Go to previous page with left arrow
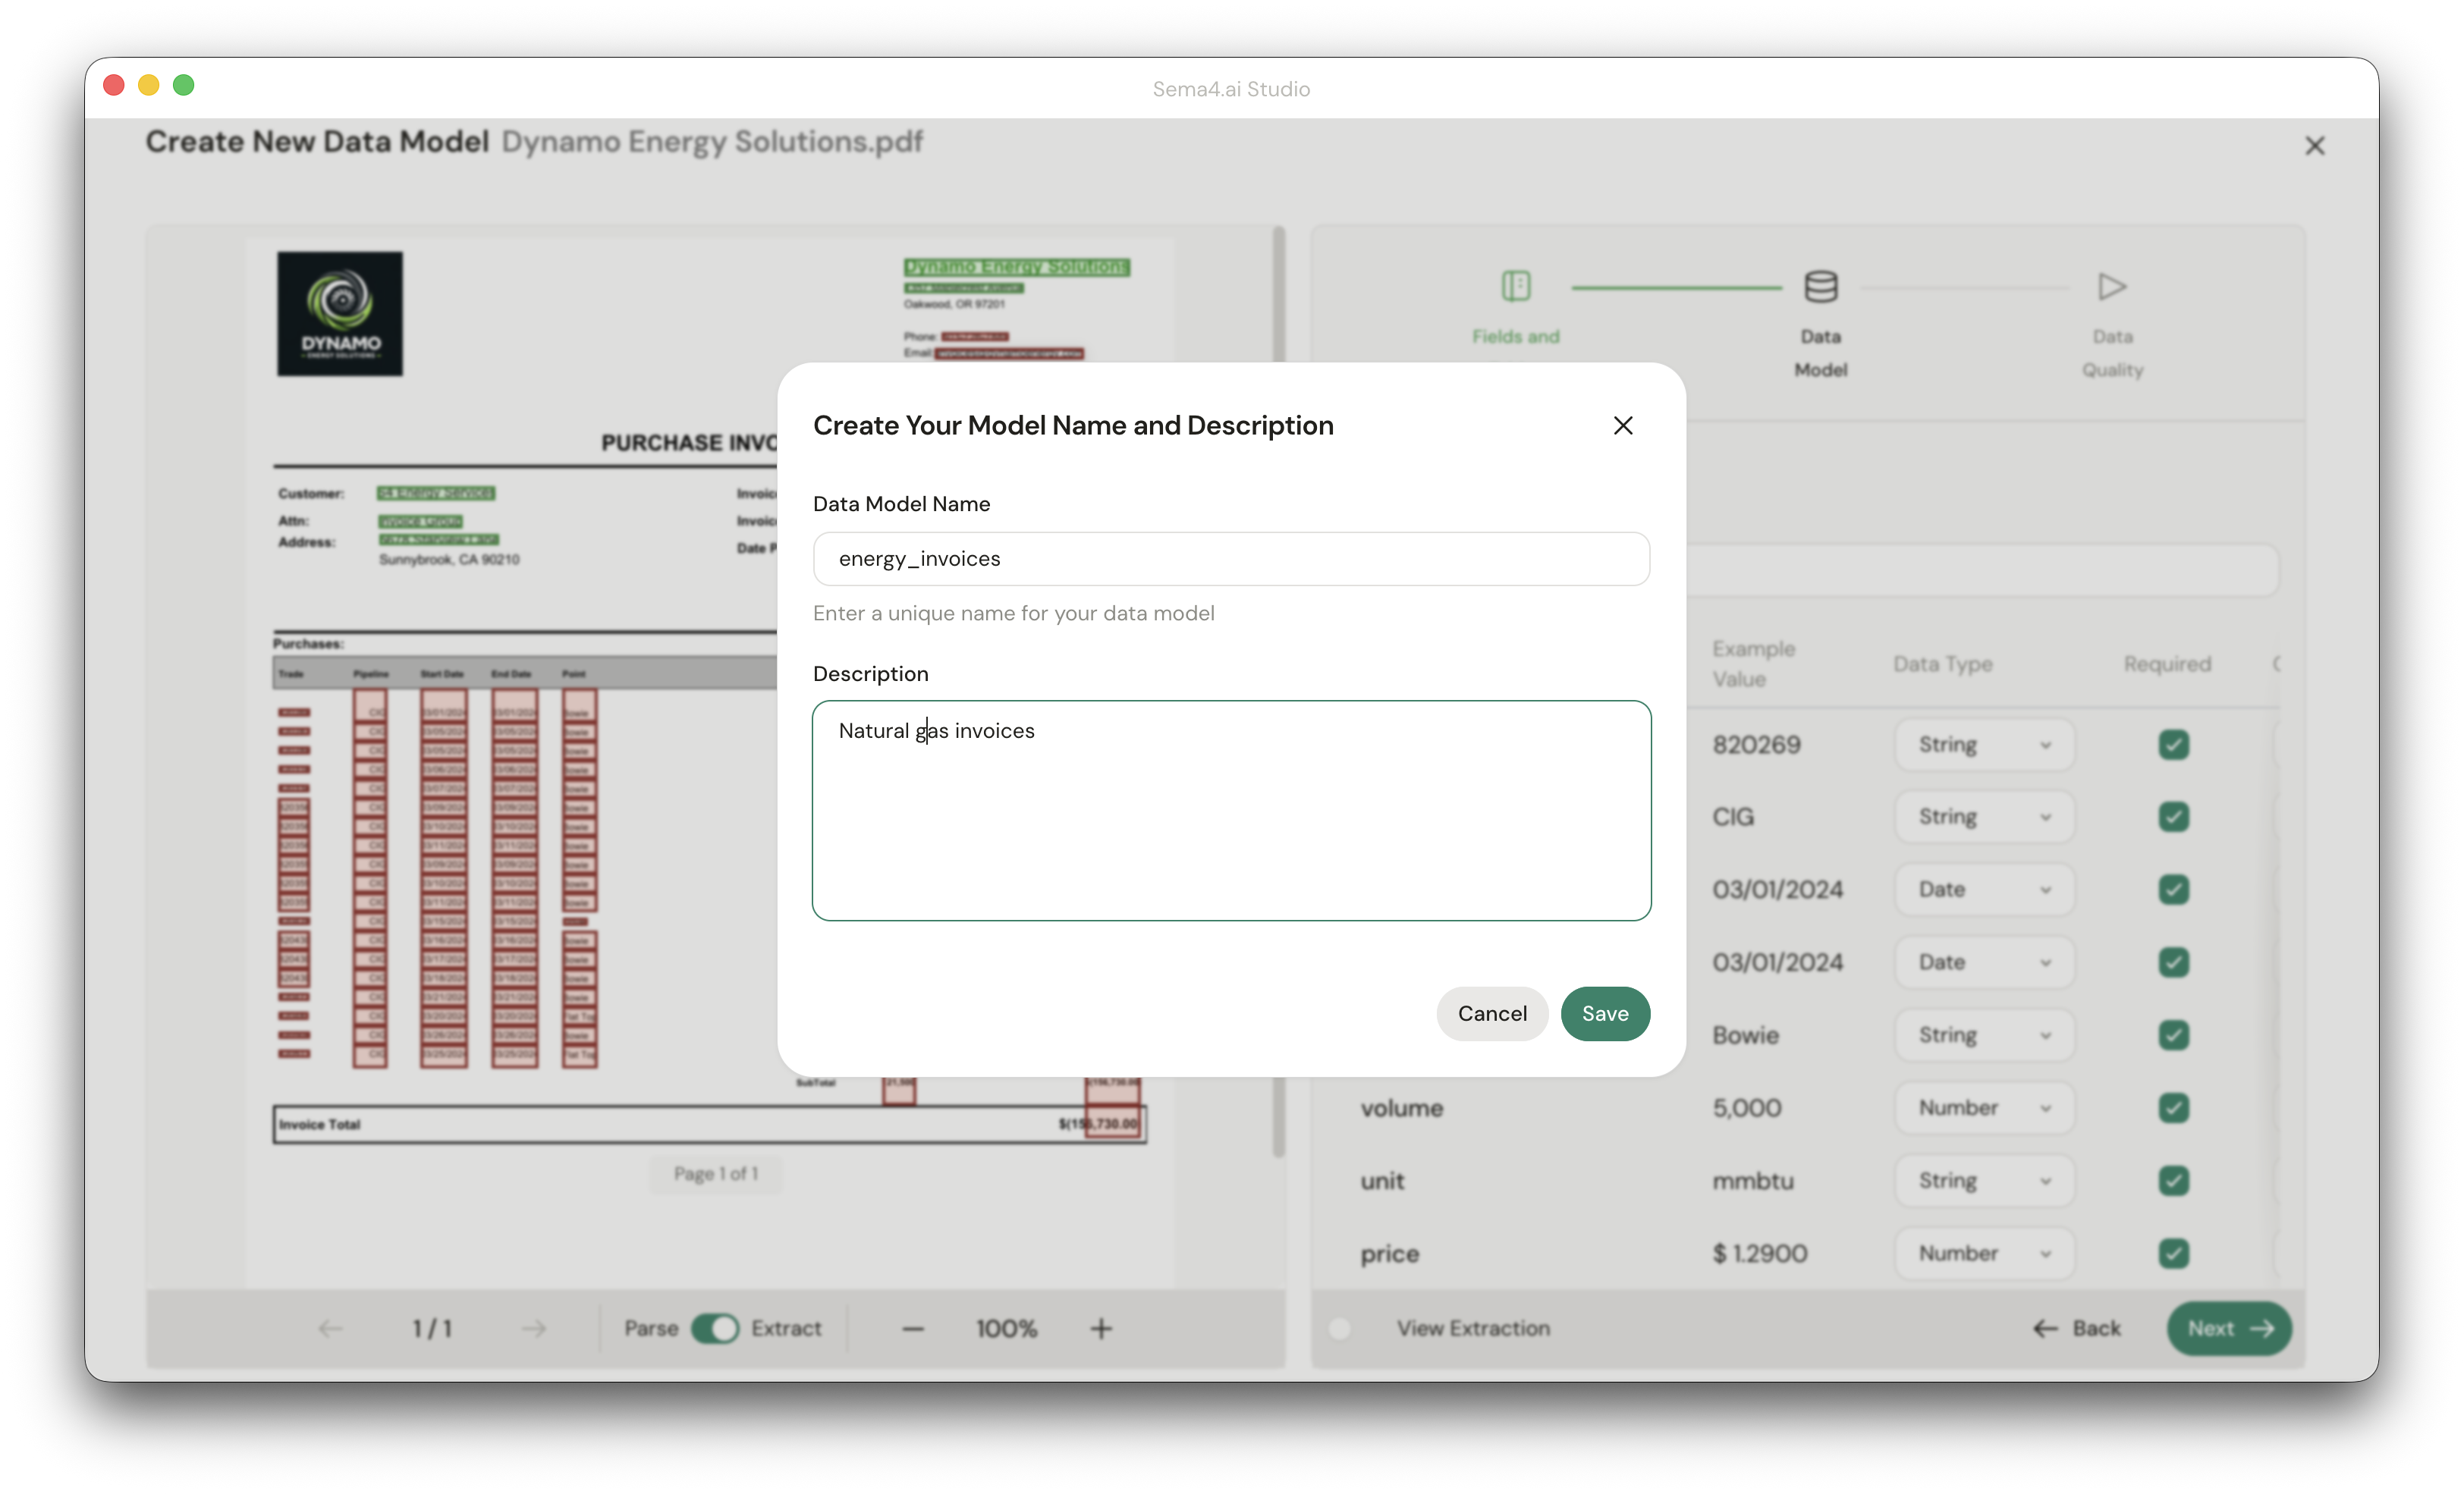 [331, 1328]
